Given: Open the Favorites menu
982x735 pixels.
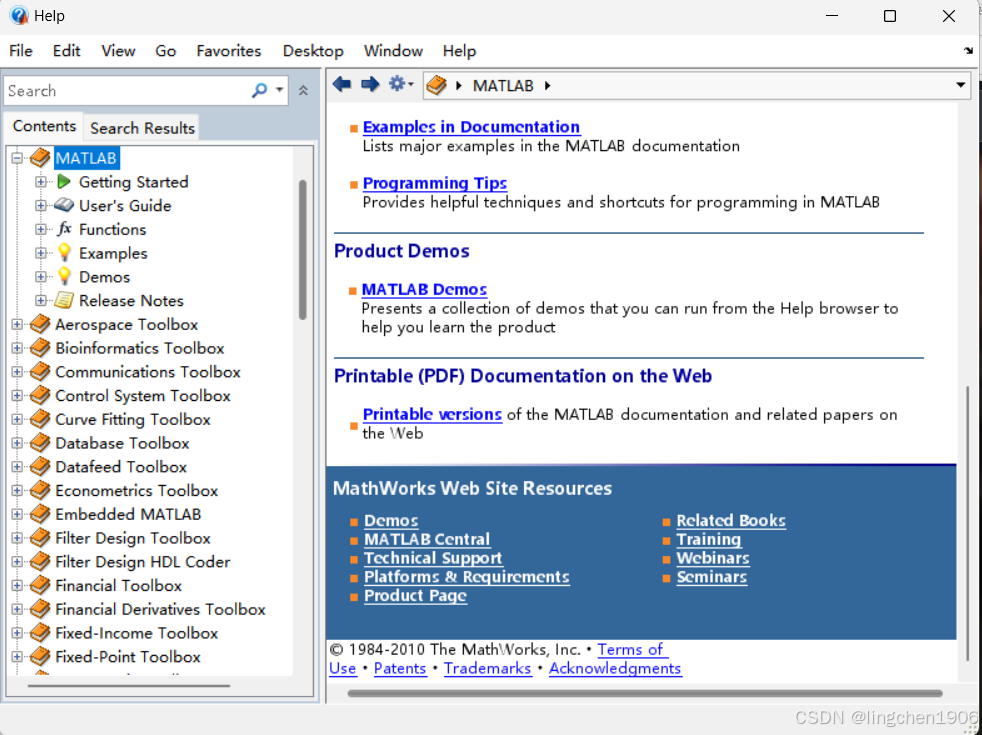Looking at the screenshot, I should pos(229,51).
